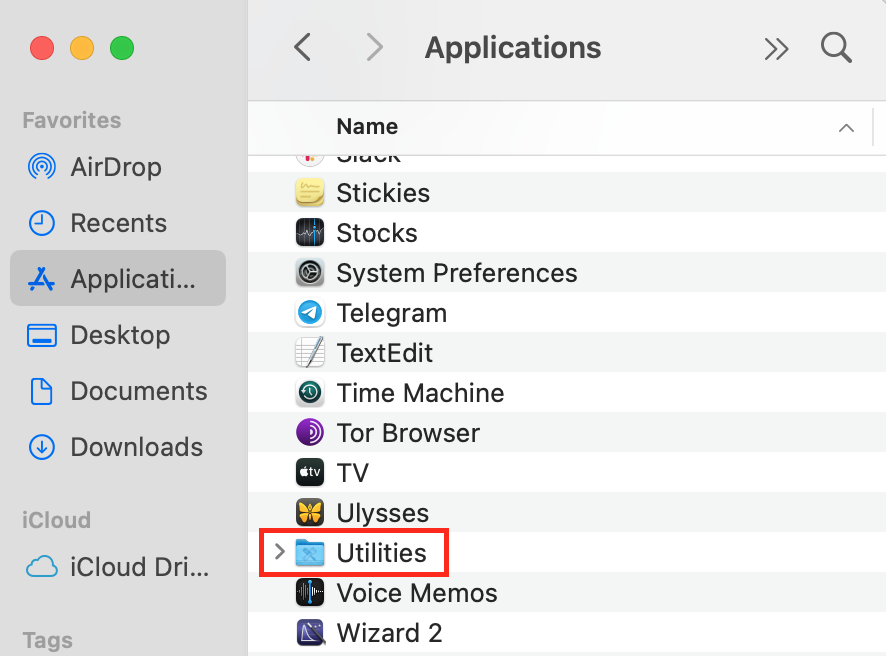The height and width of the screenshot is (656, 886).
Task: Select the TextEdit row name
Action: tap(385, 353)
